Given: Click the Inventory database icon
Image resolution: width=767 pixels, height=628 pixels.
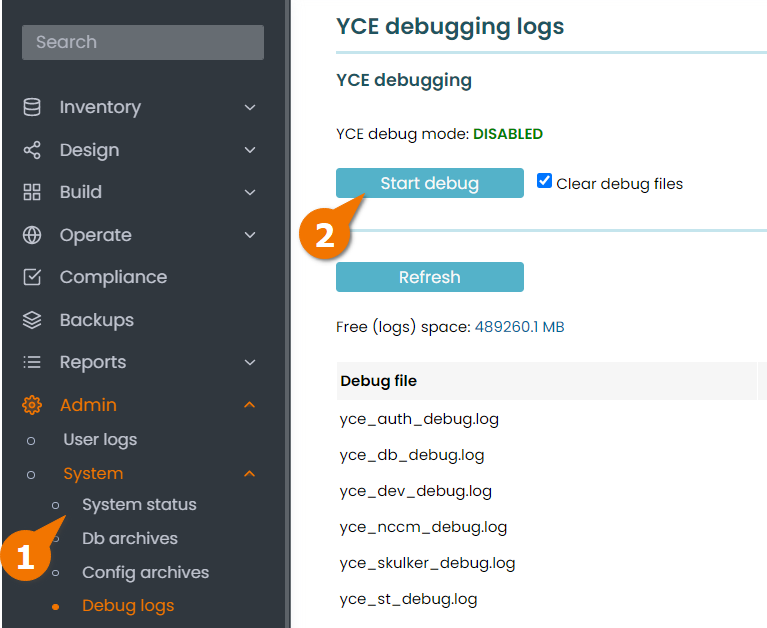Looking at the screenshot, I should pos(32,107).
